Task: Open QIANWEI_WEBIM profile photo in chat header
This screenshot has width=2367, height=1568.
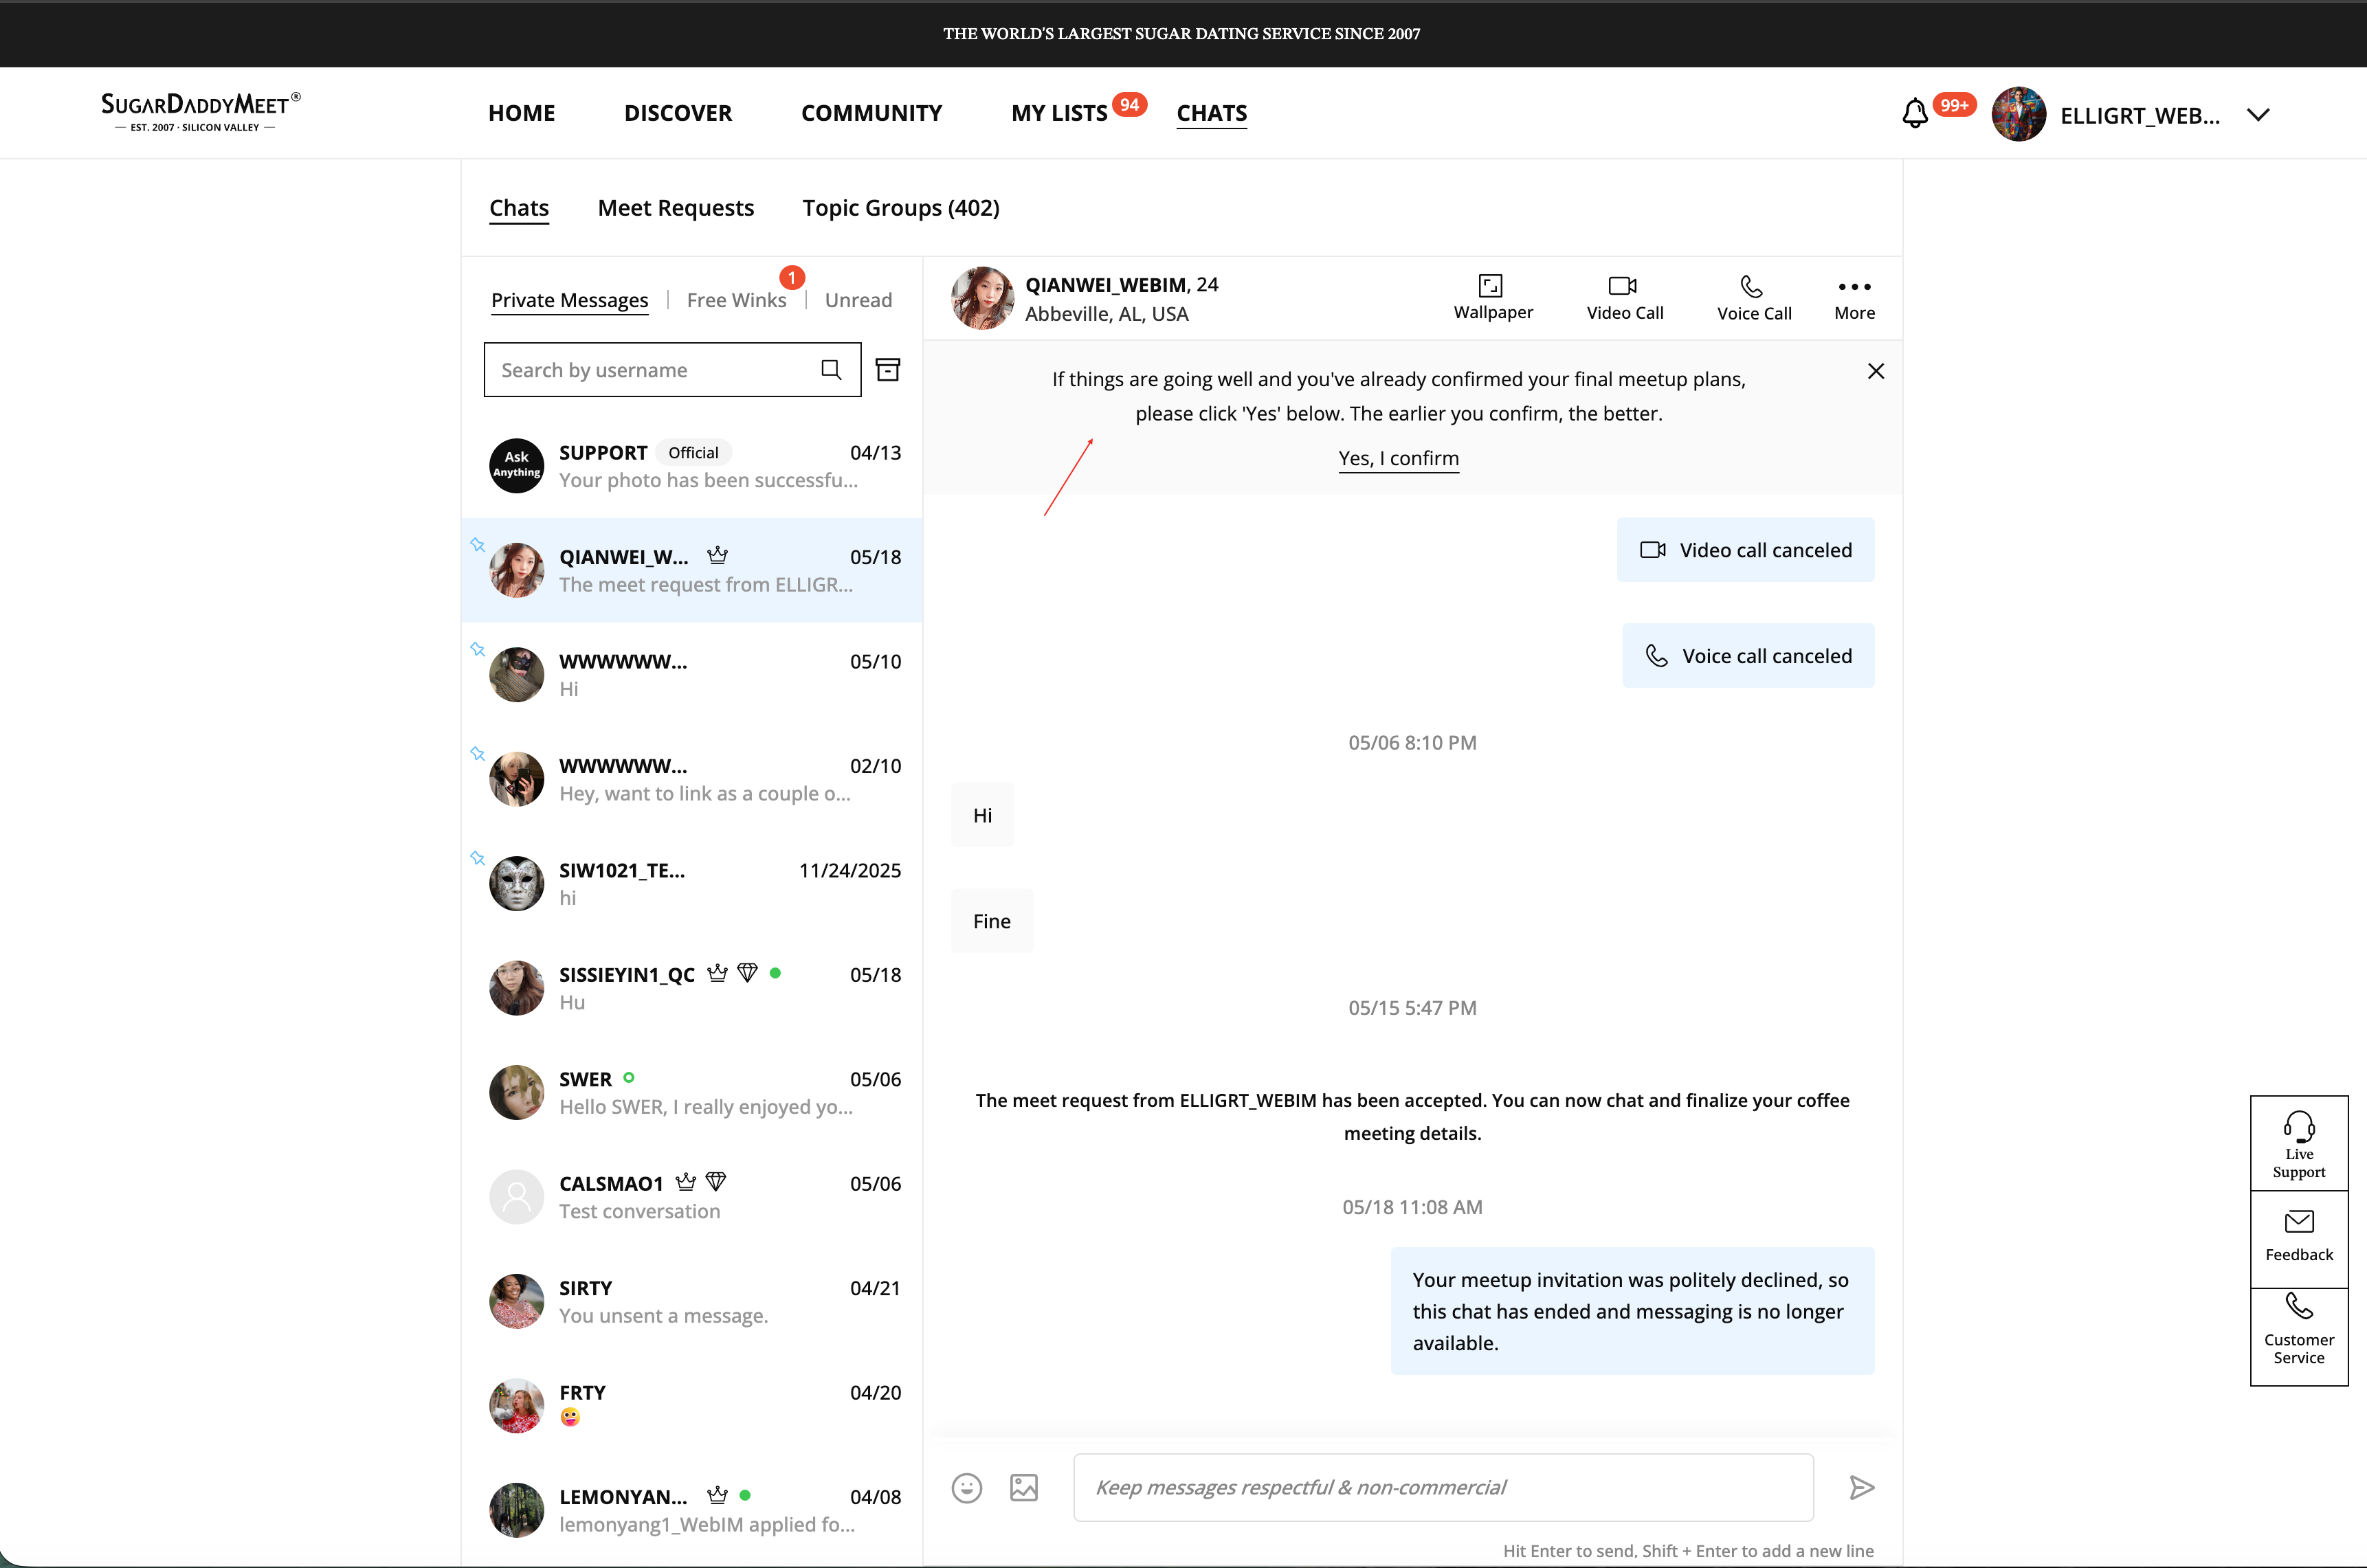Action: [x=982, y=298]
